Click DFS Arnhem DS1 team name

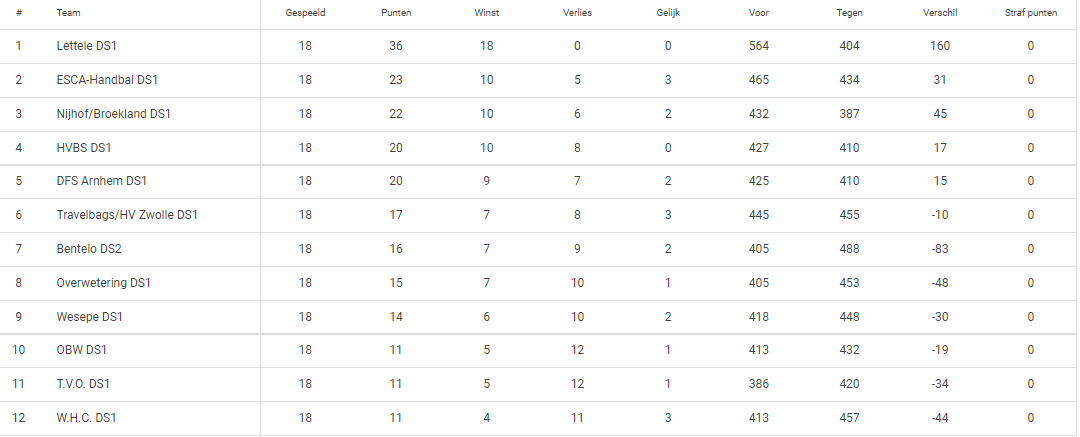[101, 181]
